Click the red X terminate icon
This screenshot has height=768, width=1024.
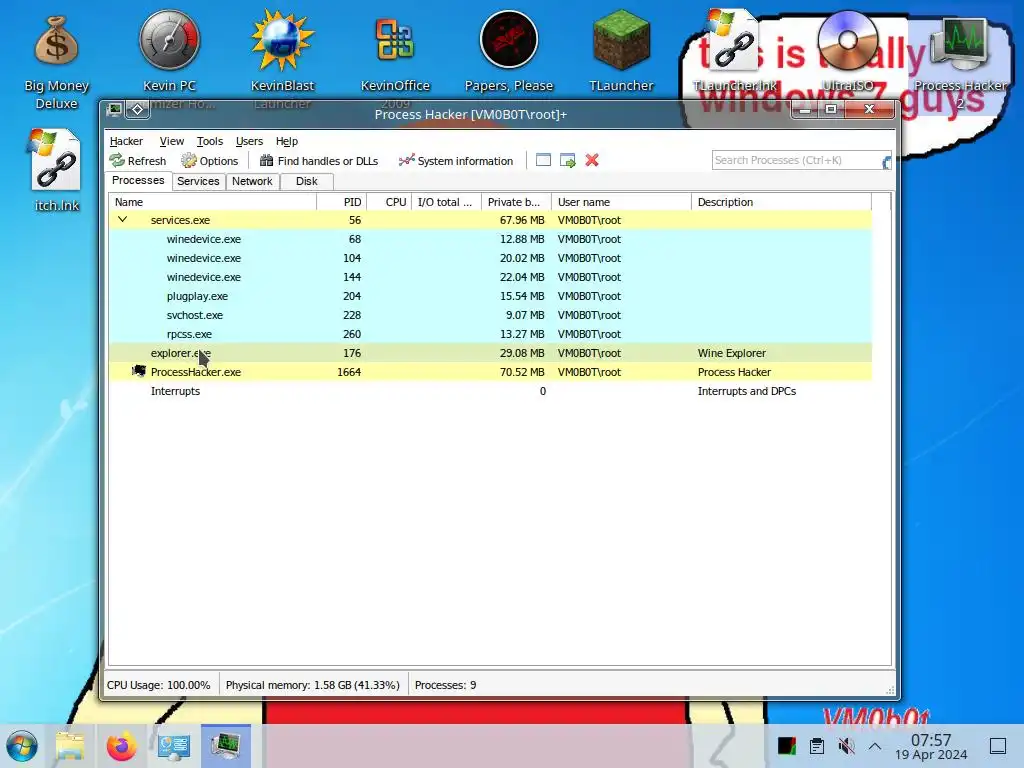pos(592,160)
